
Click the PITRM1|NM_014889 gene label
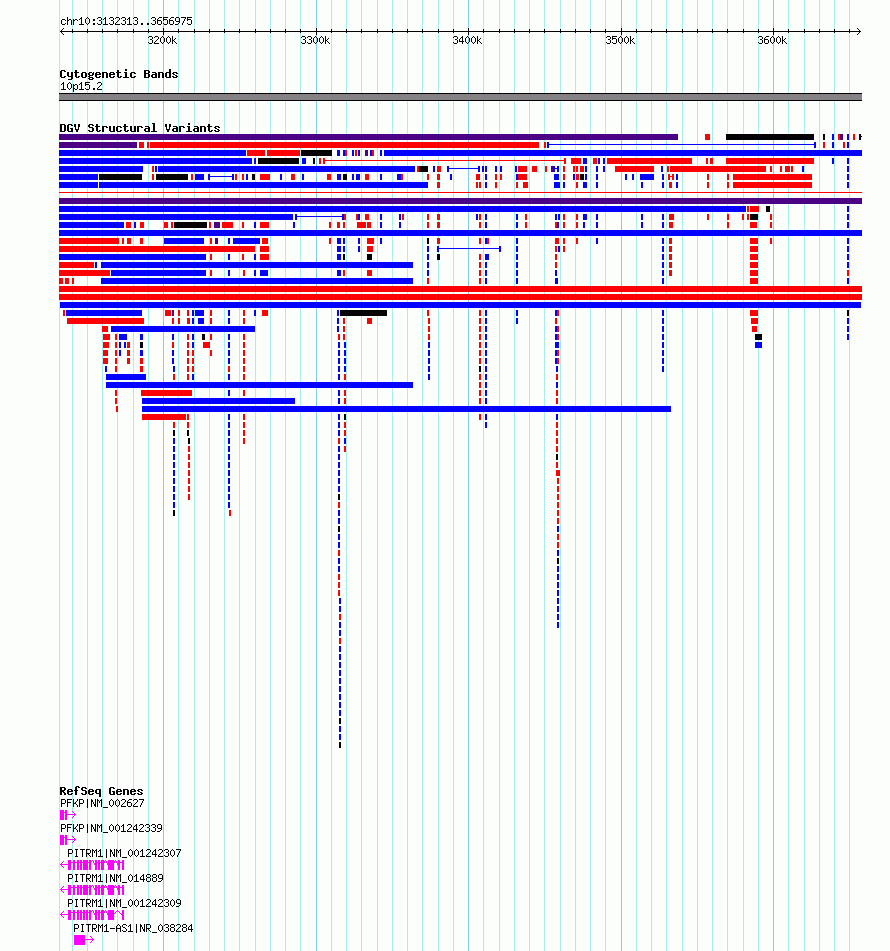click(115, 878)
